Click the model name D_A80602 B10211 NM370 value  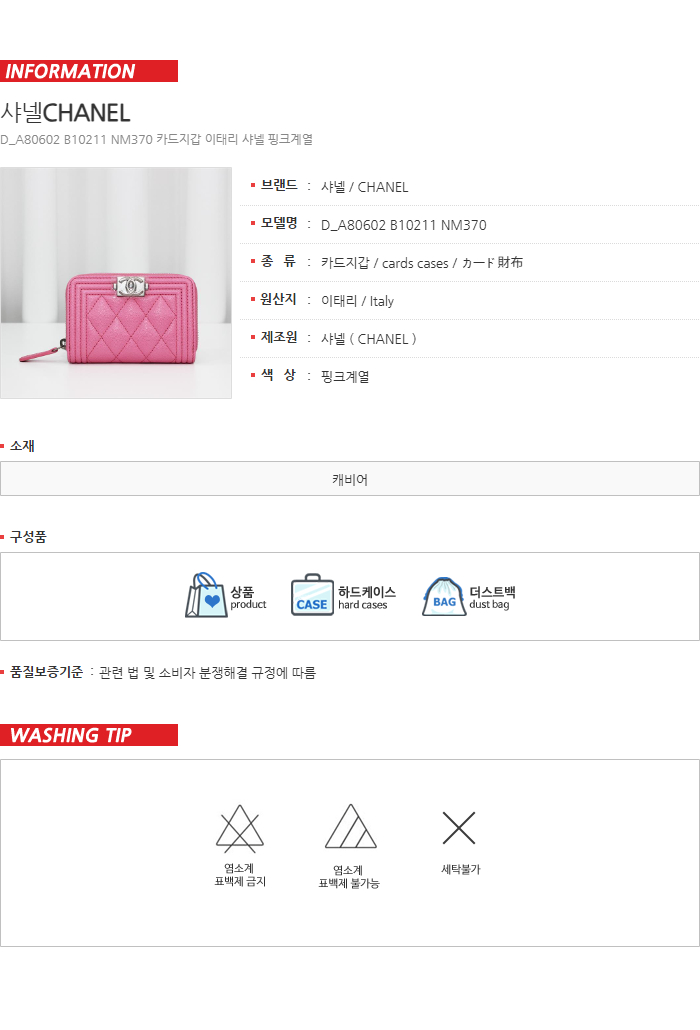pos(403,225)
